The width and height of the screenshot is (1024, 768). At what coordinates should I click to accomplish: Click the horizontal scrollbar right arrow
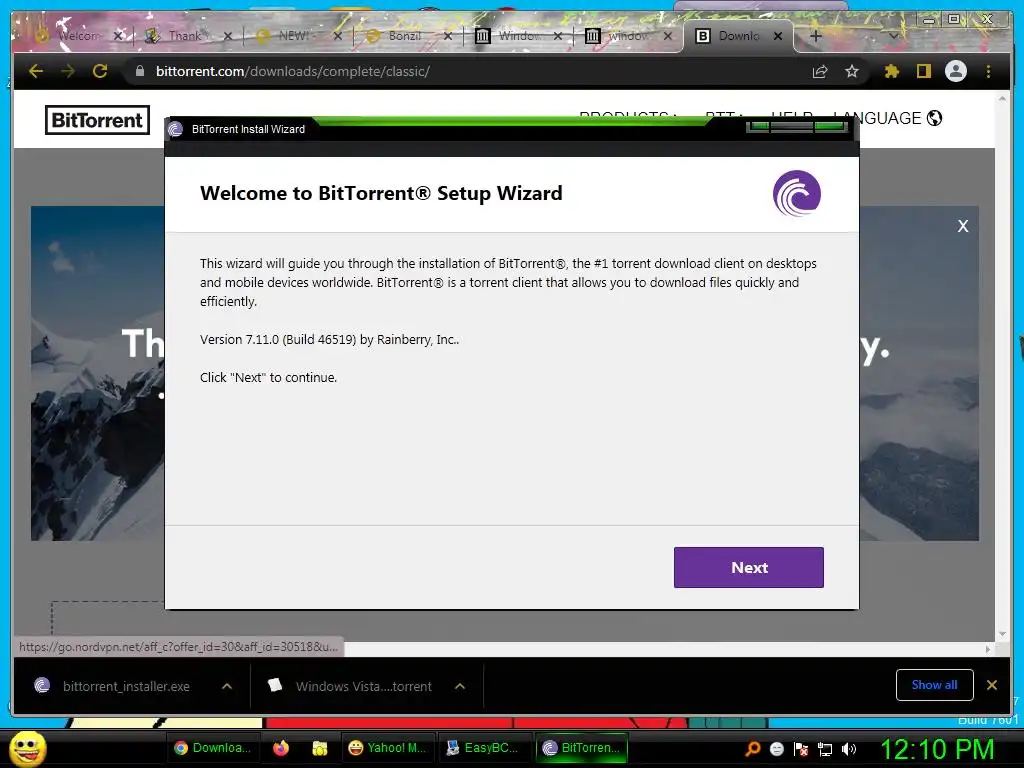988,649
